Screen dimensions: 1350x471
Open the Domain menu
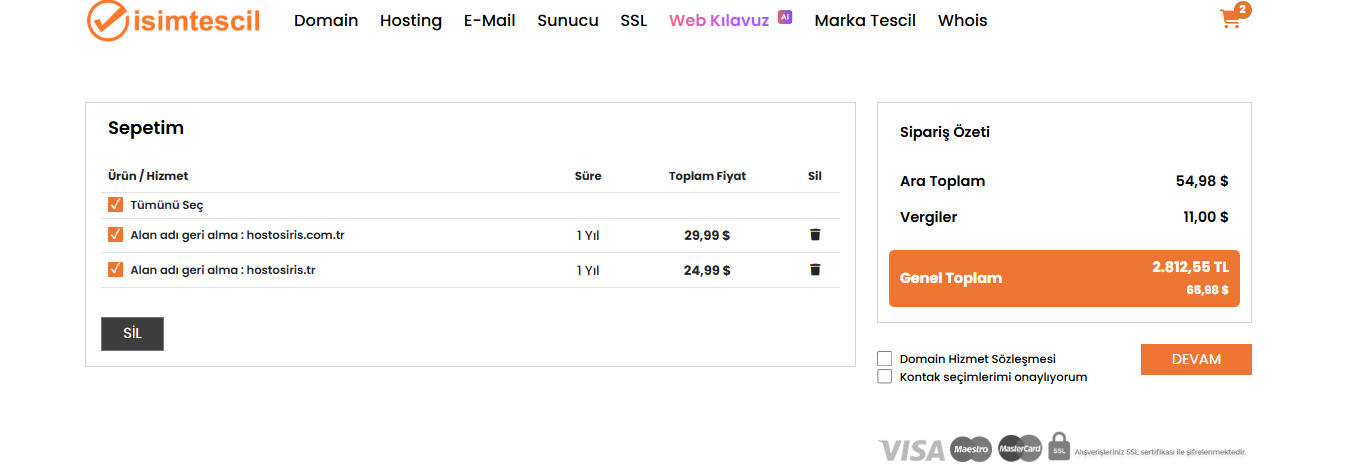pos(326,20)
